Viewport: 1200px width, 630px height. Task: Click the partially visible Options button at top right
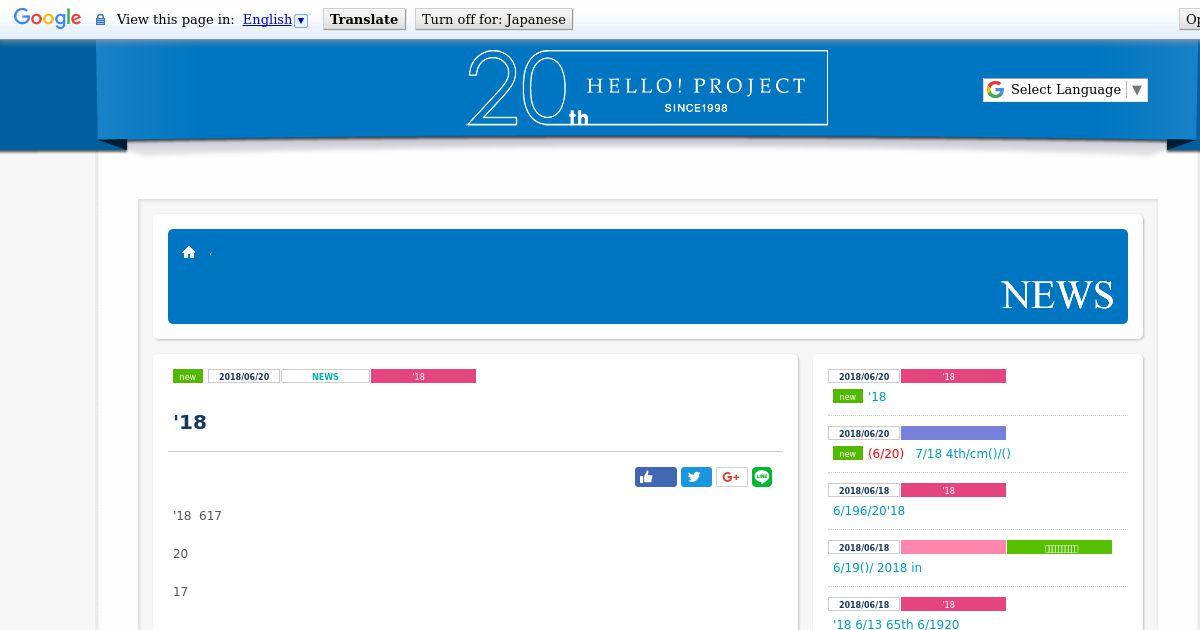click(1191, 19)
